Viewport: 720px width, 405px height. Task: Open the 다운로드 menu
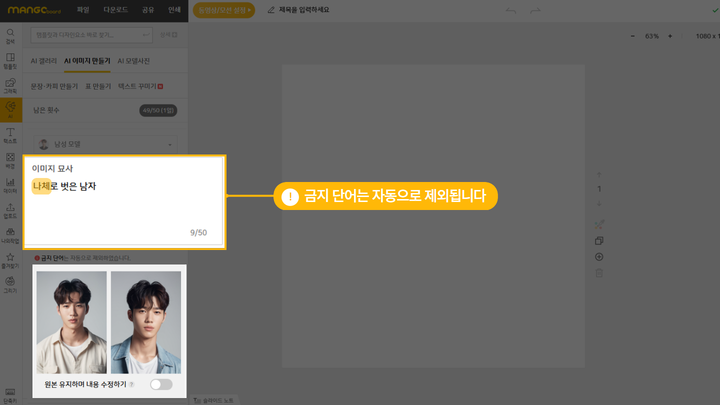pyautogui.click(x=115, y=10)
